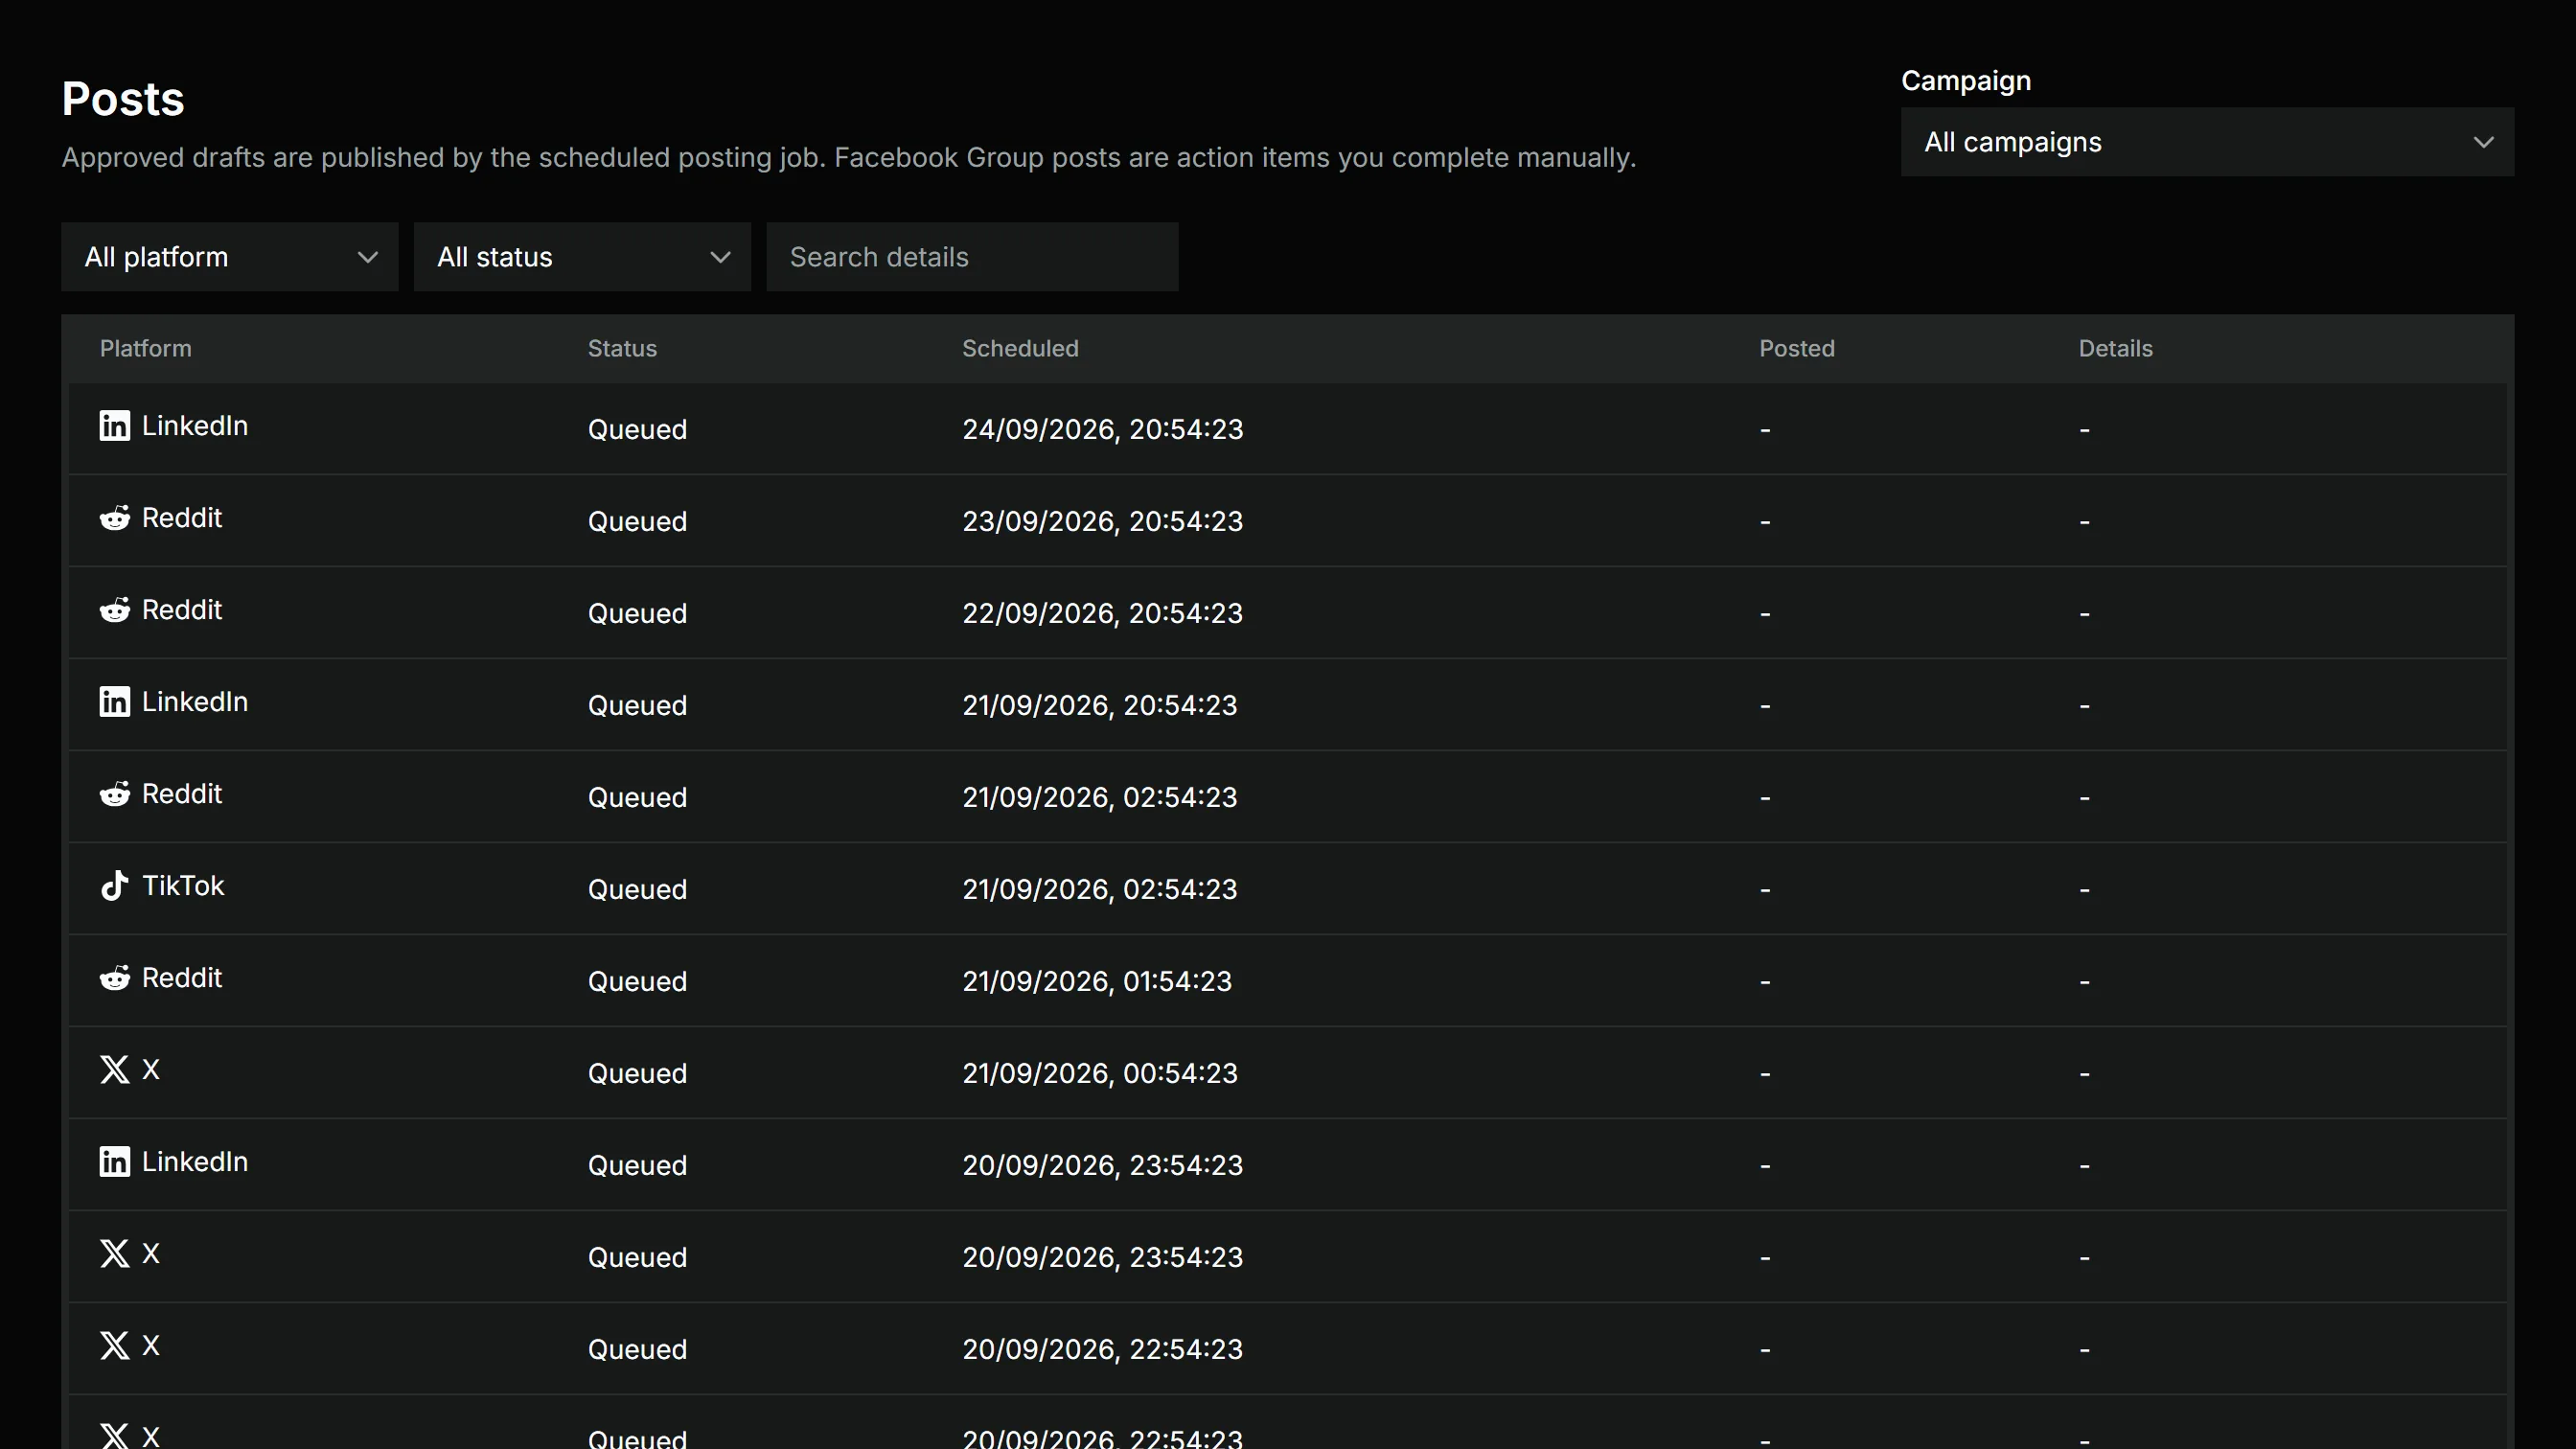
Task: Click the X icon in the 20/09/2026, 23:54:23 row
Action: [x=115, y=1254]
